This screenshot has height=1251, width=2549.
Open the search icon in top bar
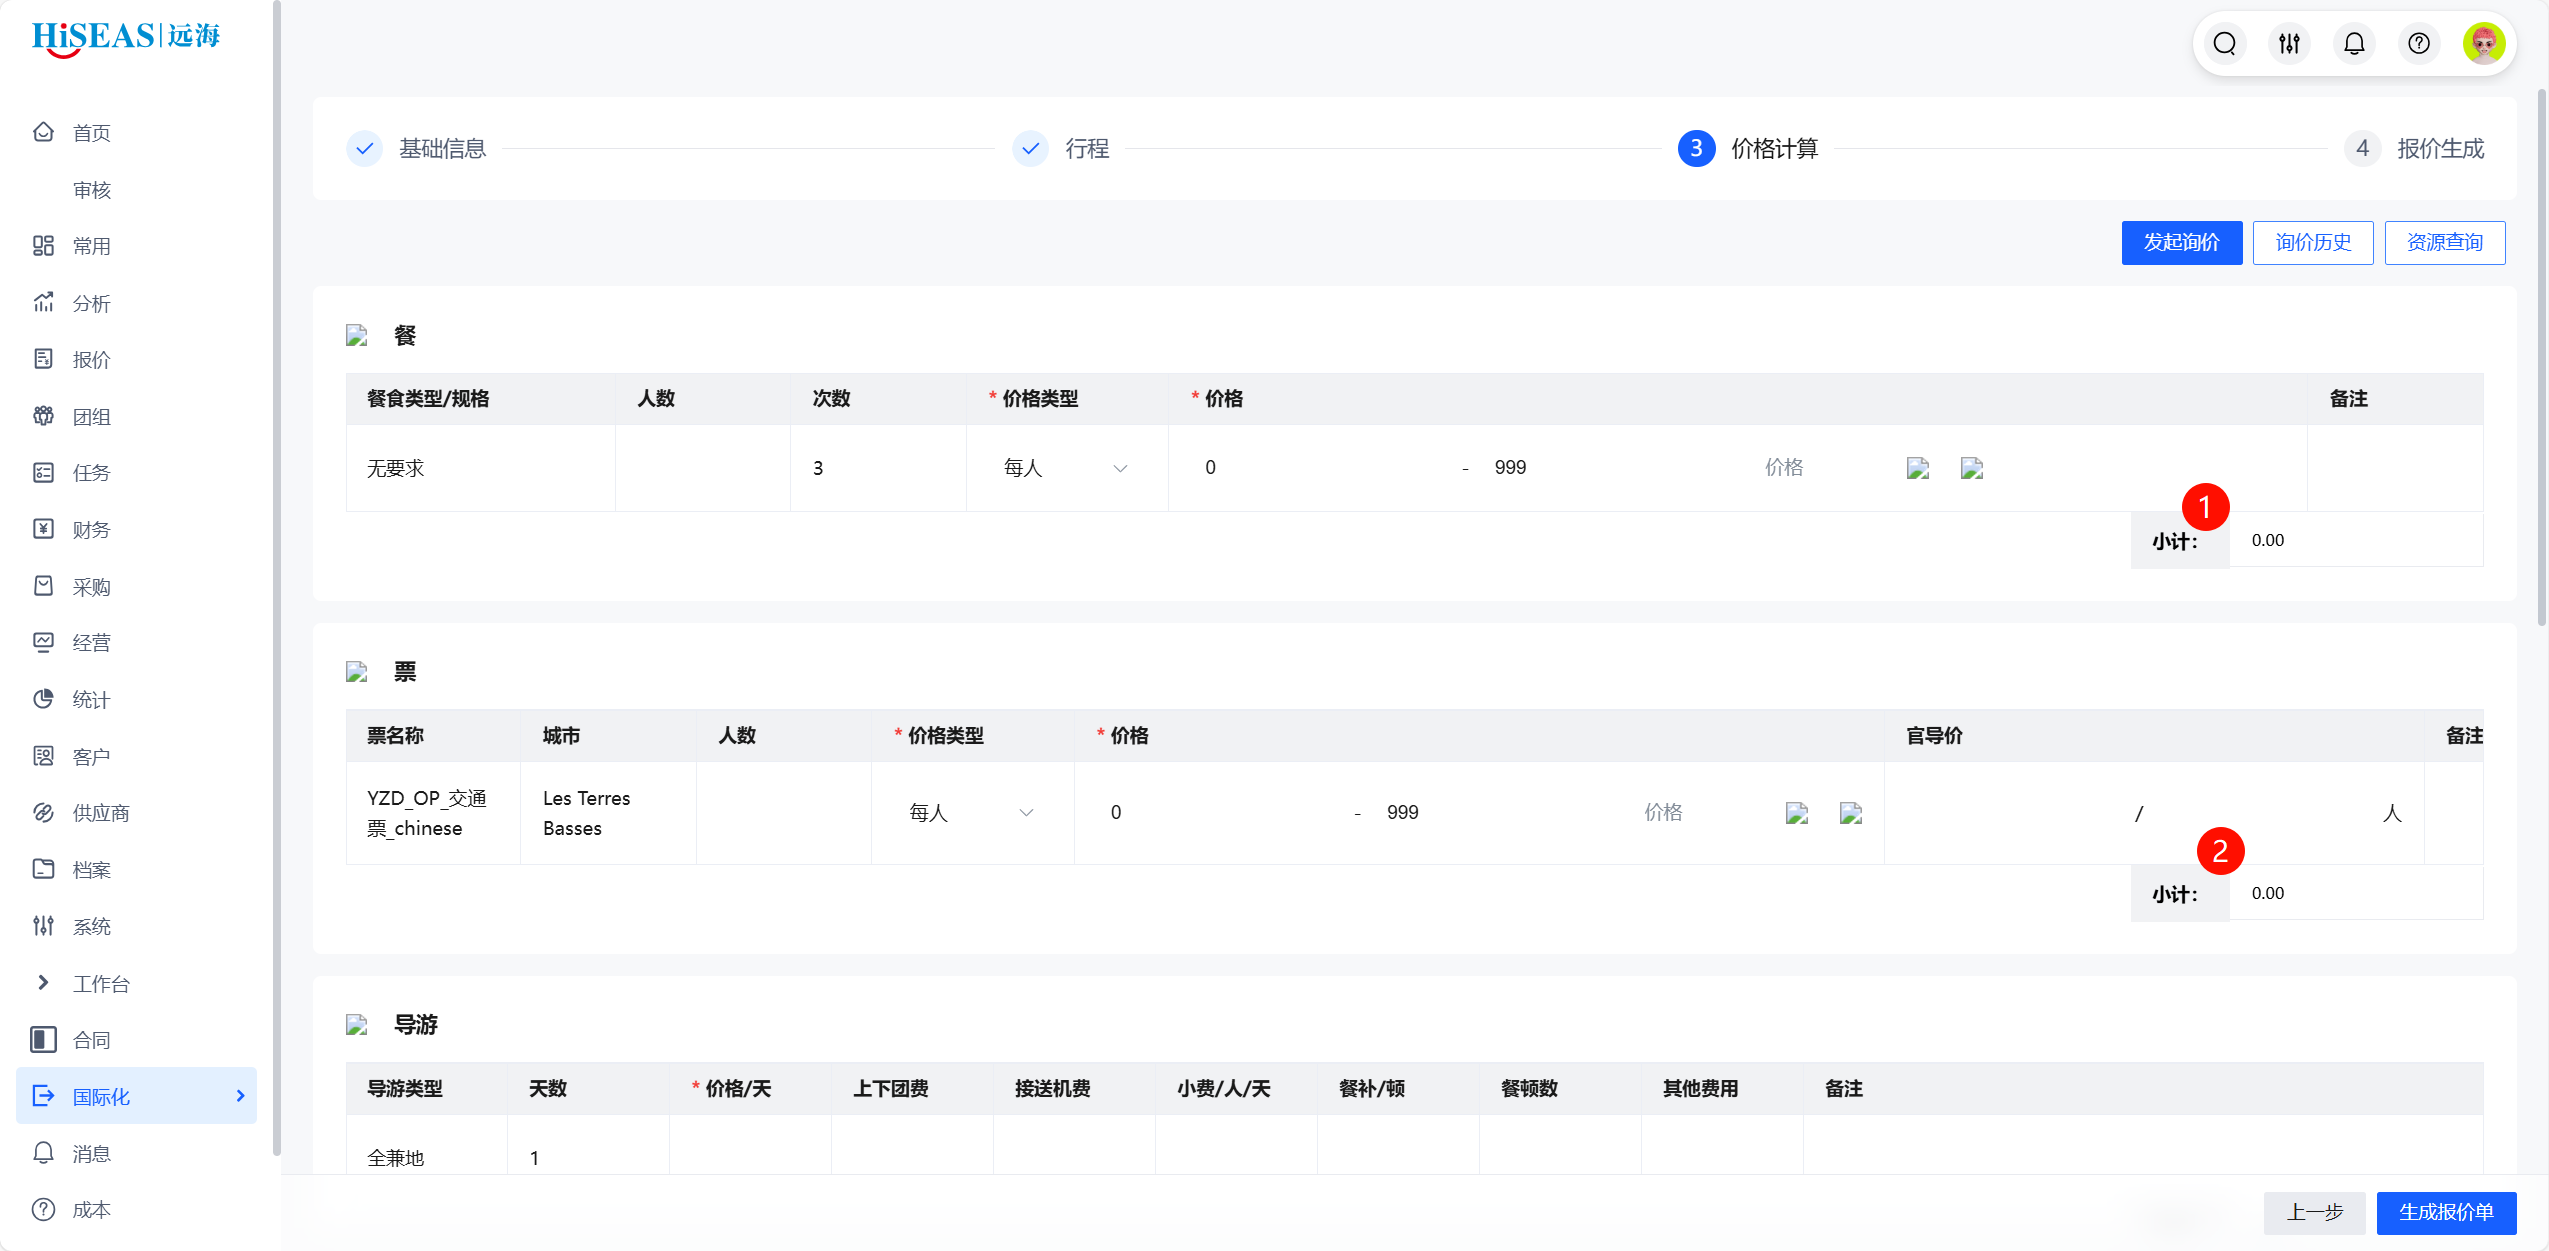[2224, 44]
